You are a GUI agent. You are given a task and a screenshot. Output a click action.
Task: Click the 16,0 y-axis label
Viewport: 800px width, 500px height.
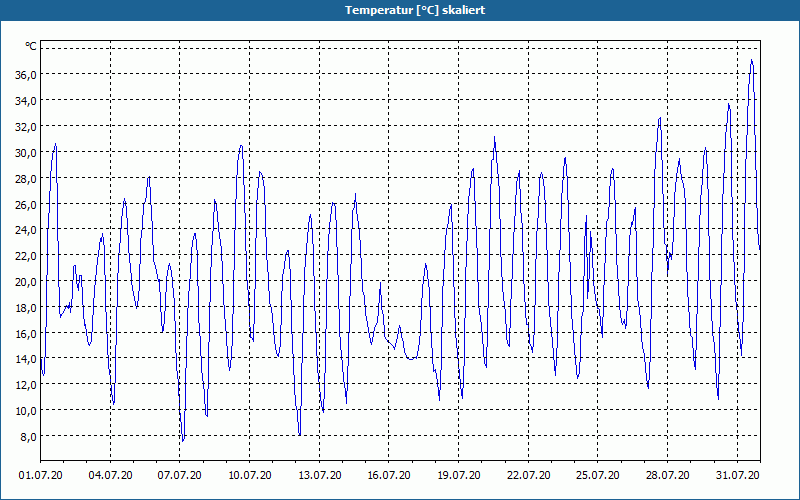tap(25, 334)
